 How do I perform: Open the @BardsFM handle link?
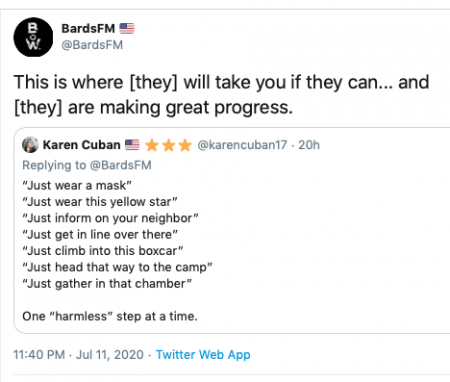[92, 45]
